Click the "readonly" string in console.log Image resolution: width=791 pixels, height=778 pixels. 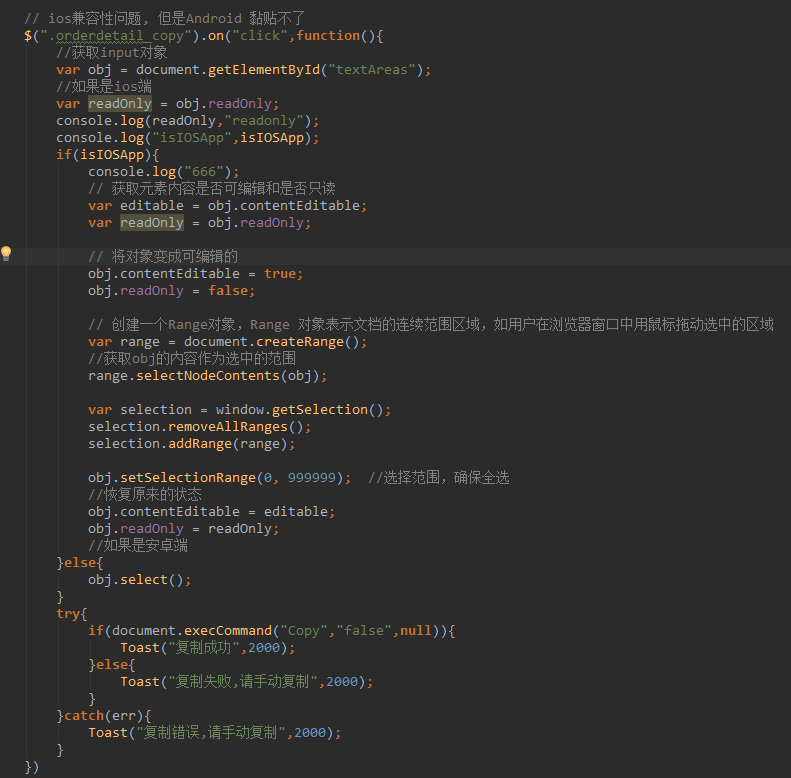(x=264, y=121)
